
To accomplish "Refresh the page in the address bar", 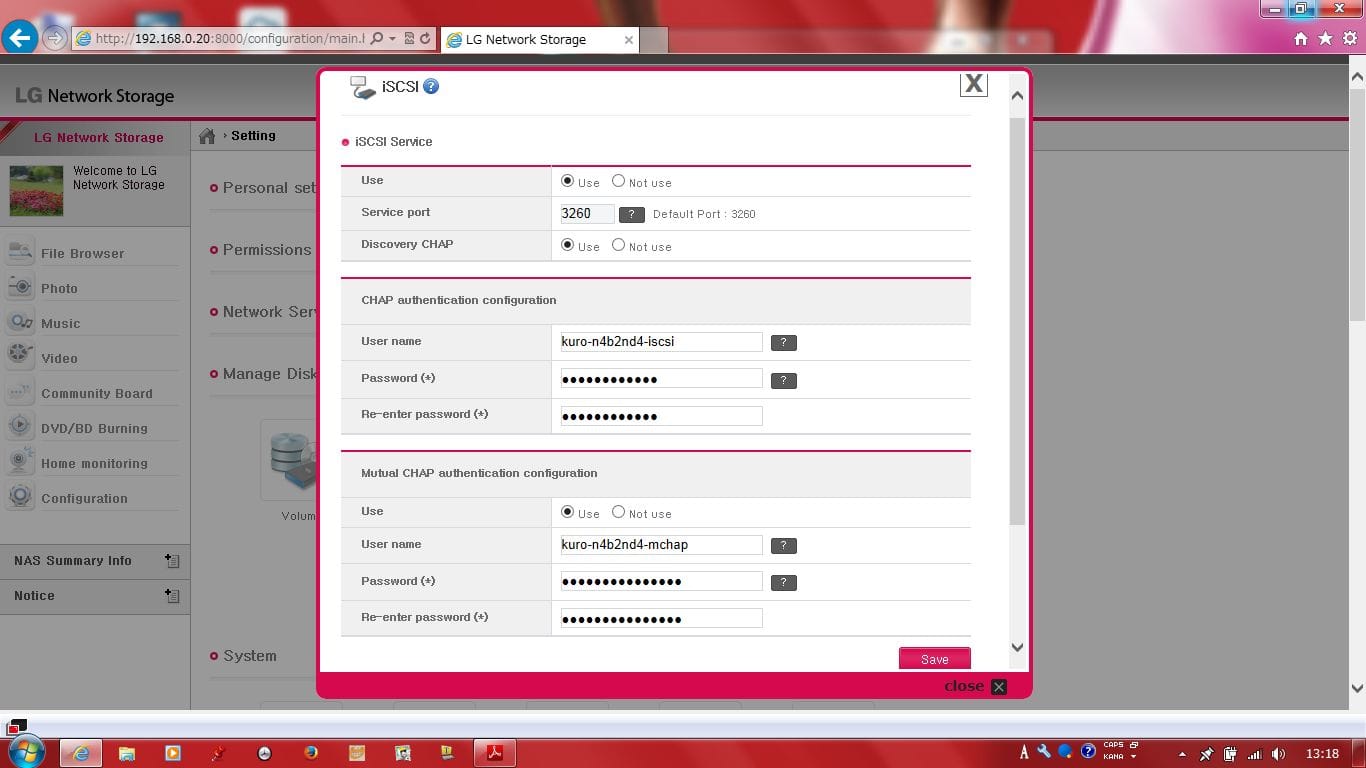I will click(x=425, y=39).
